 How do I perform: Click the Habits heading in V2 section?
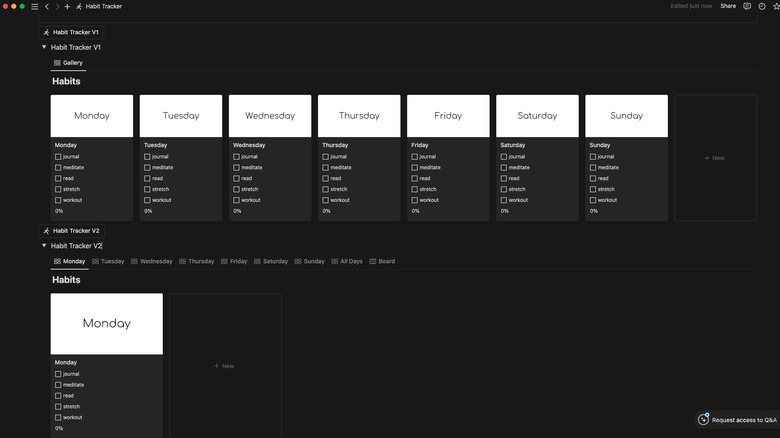click(66, 280)
